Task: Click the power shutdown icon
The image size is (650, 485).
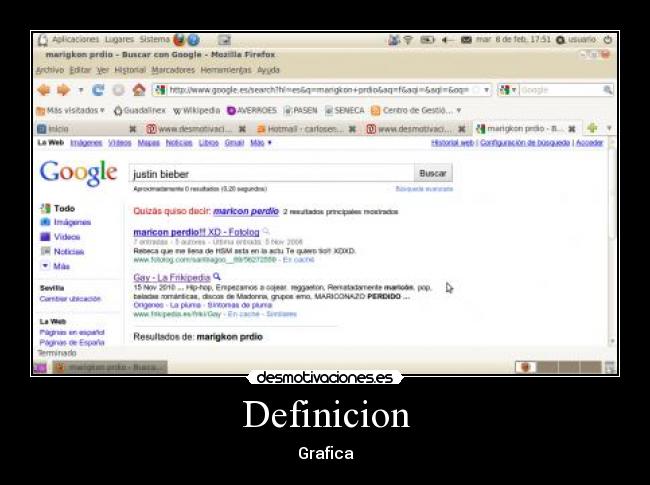Action: coord(608,40)
